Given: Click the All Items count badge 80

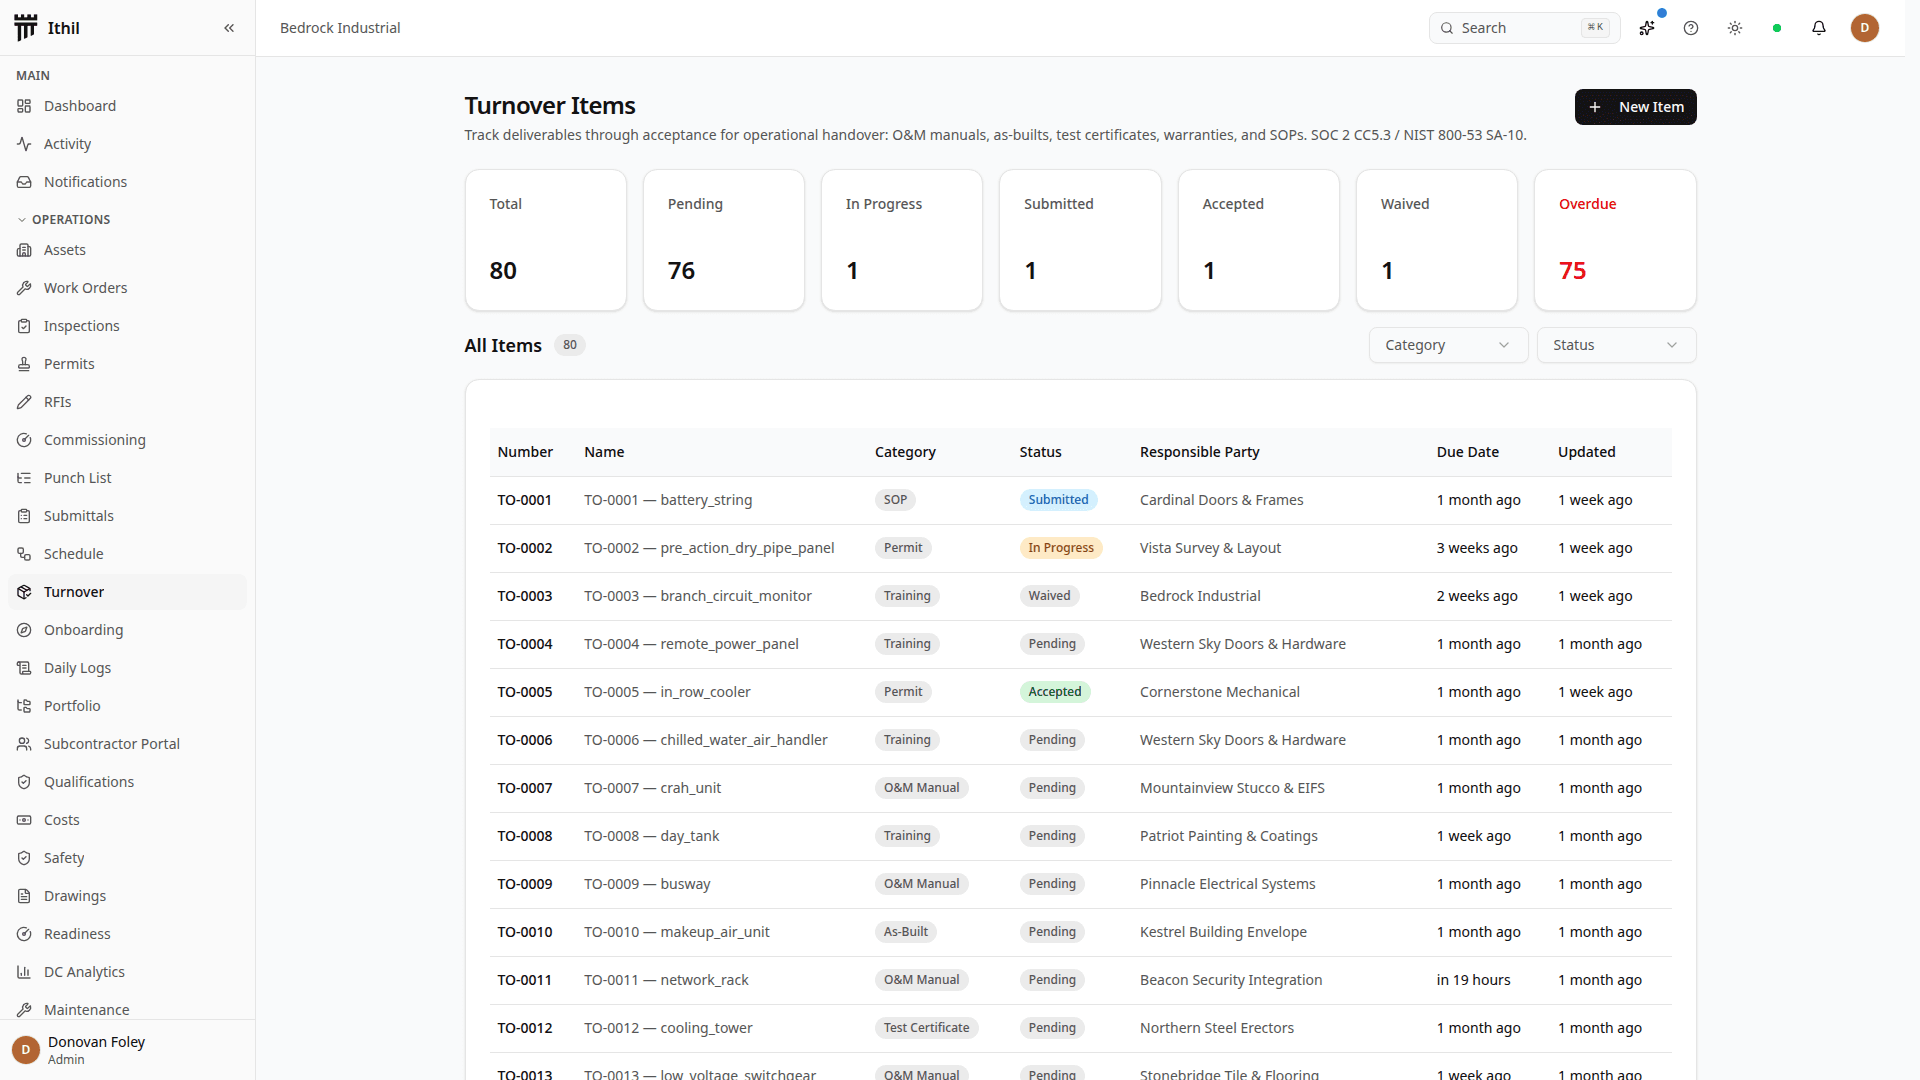Looking at the screenshot, I should 569,345.
